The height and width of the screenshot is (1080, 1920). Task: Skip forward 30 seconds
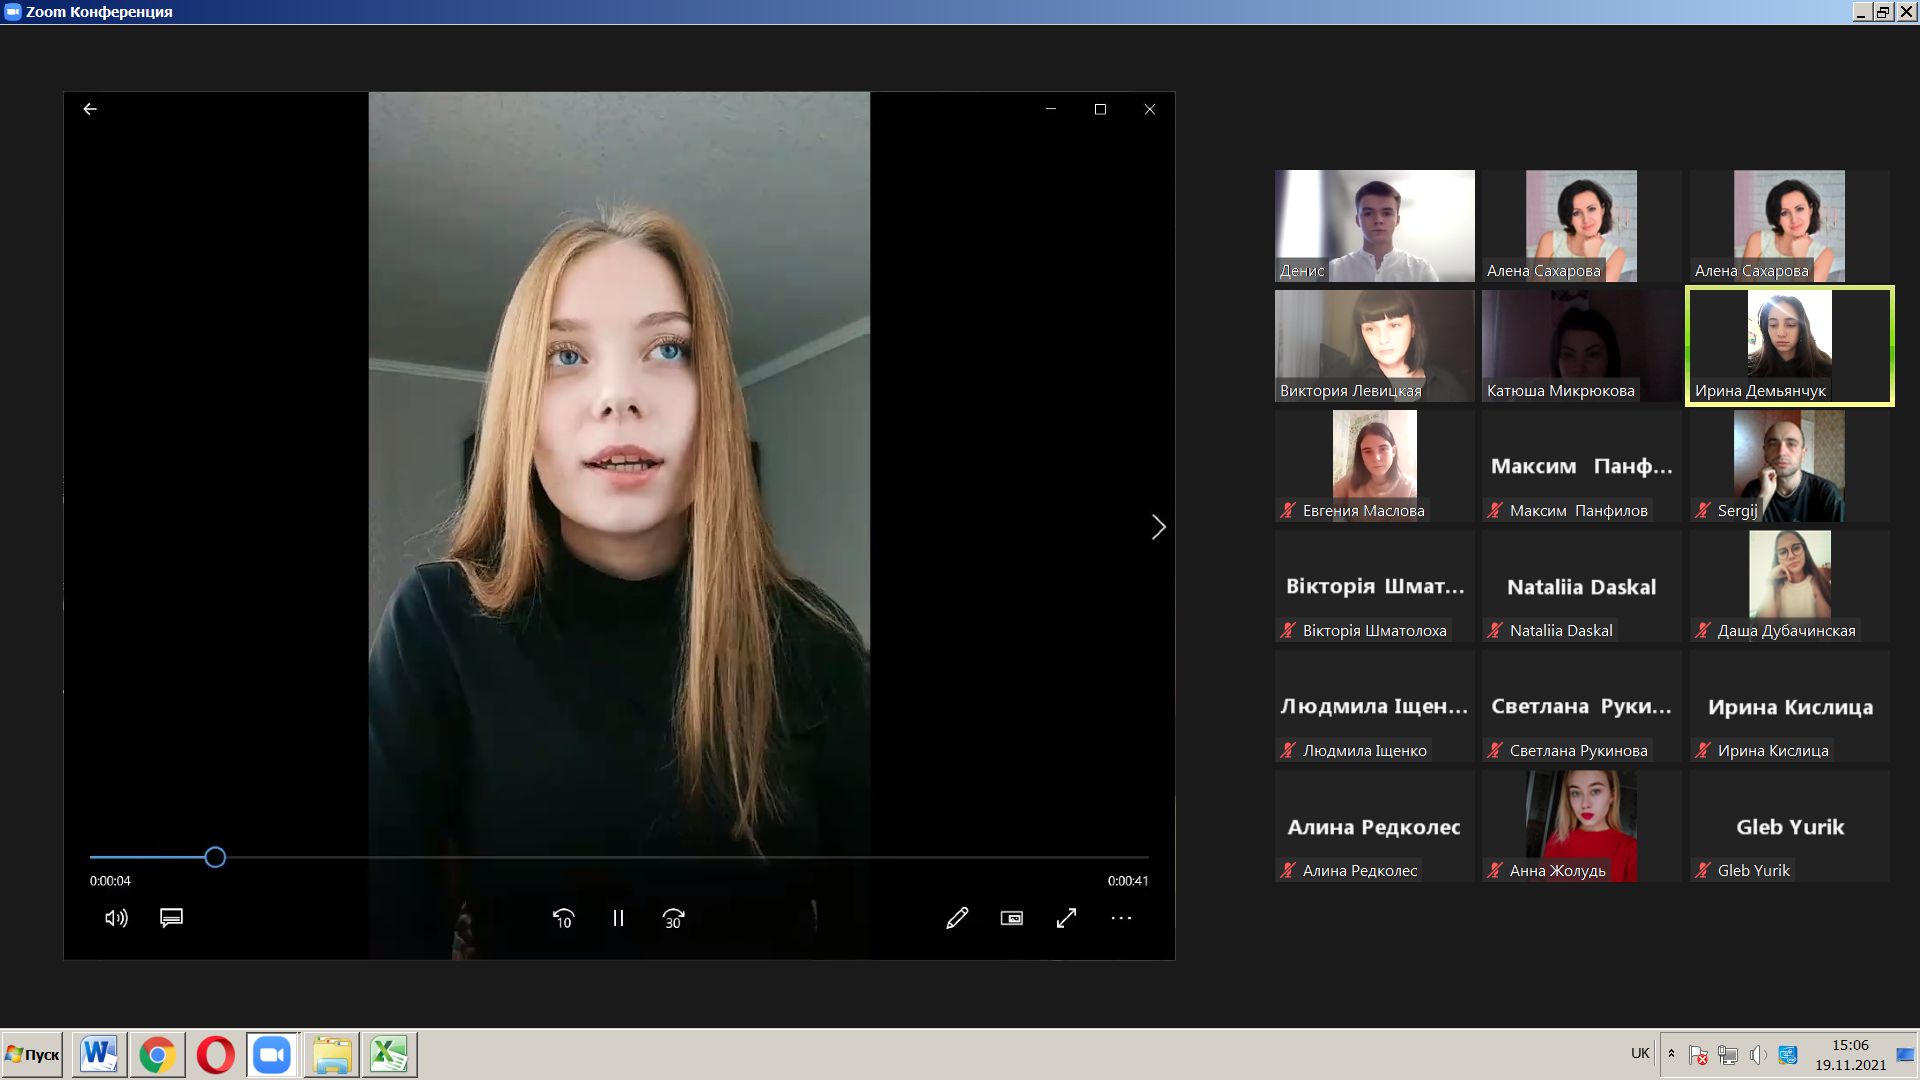pyautogui.click(x=674, y=918)
